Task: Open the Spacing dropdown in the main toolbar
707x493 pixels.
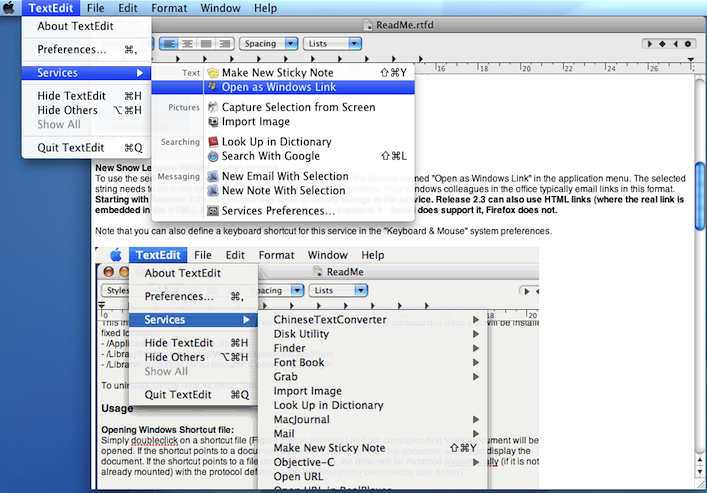Action: pyautogui.click(x=268, y=44)
